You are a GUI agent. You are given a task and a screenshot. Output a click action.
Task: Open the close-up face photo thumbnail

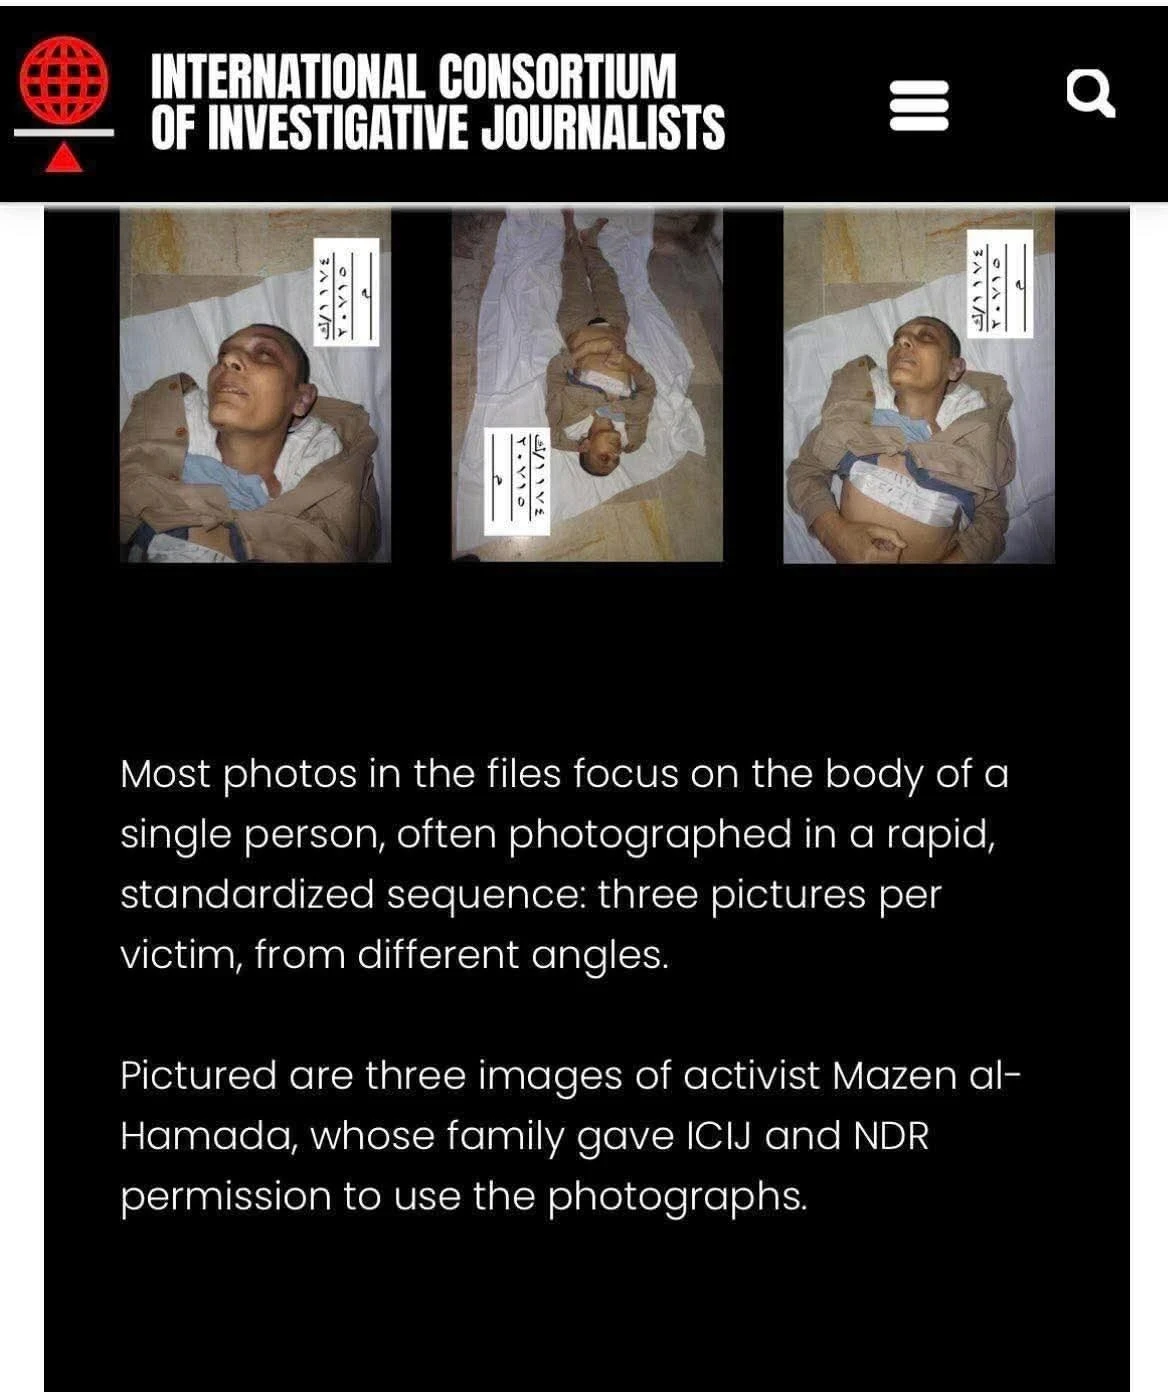255,386
